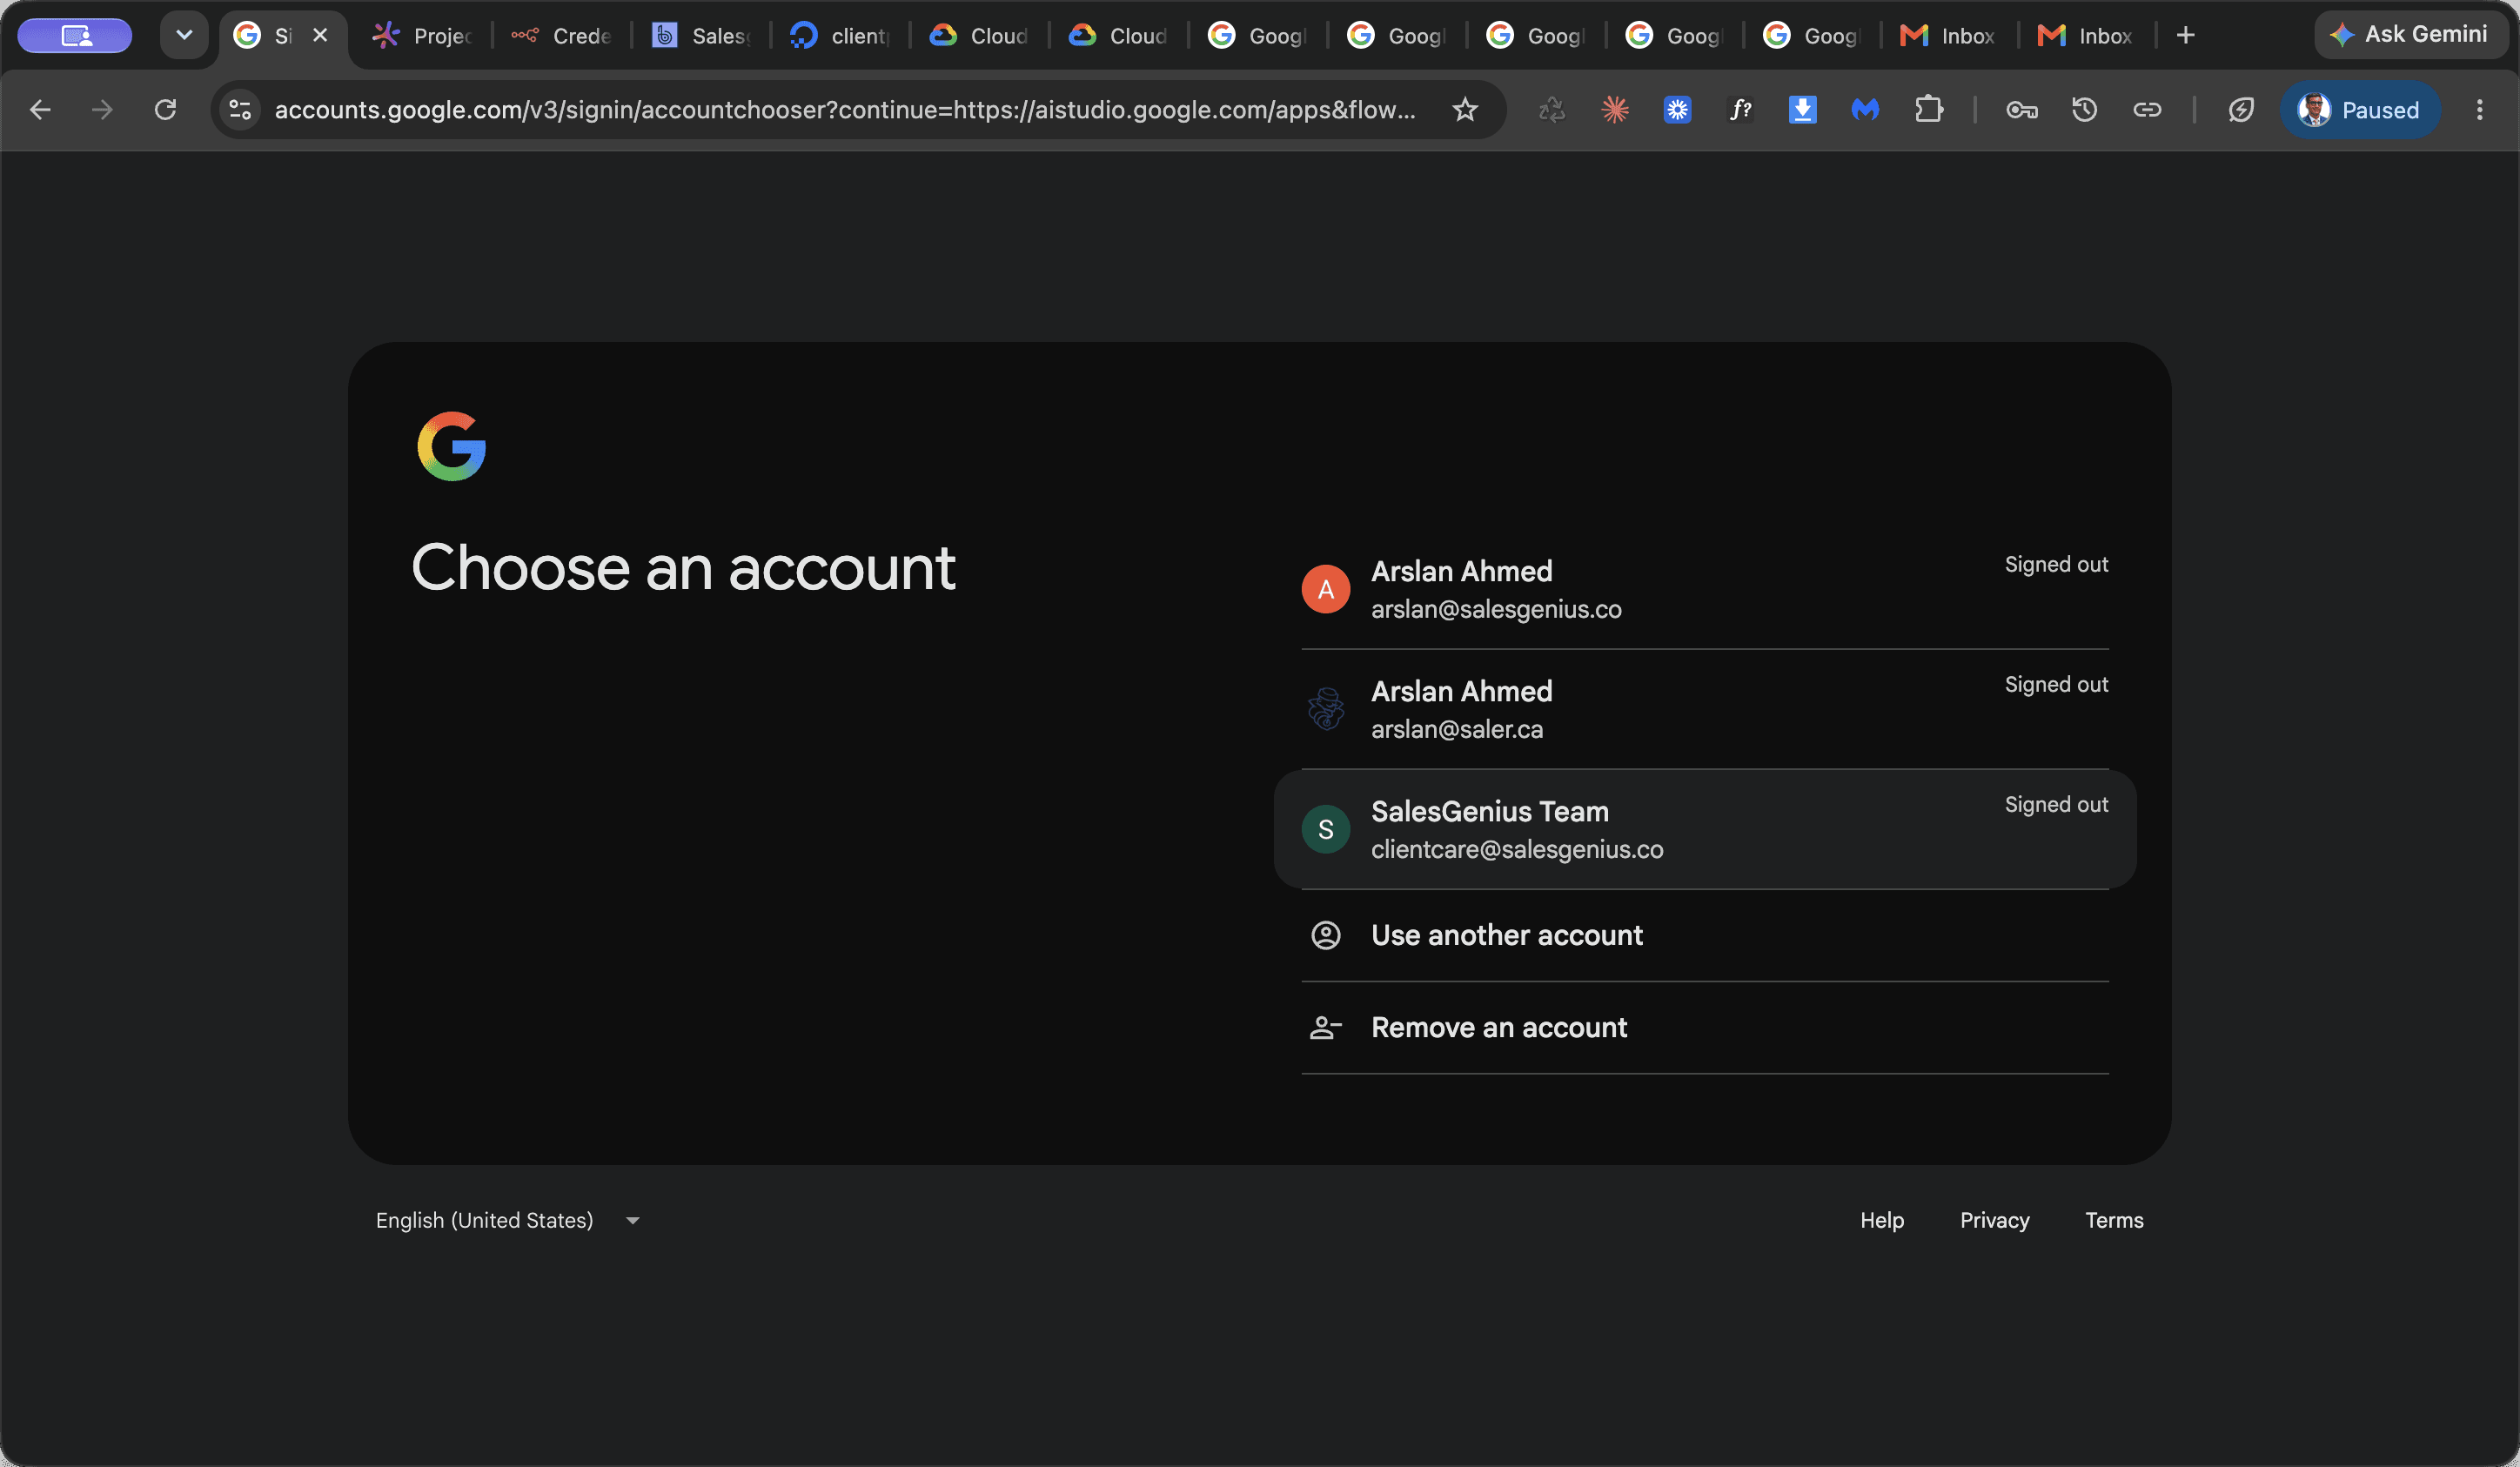2520x1467 pixels.
Task: Open the blue download arrow extension
Action: coord(1802,110)
